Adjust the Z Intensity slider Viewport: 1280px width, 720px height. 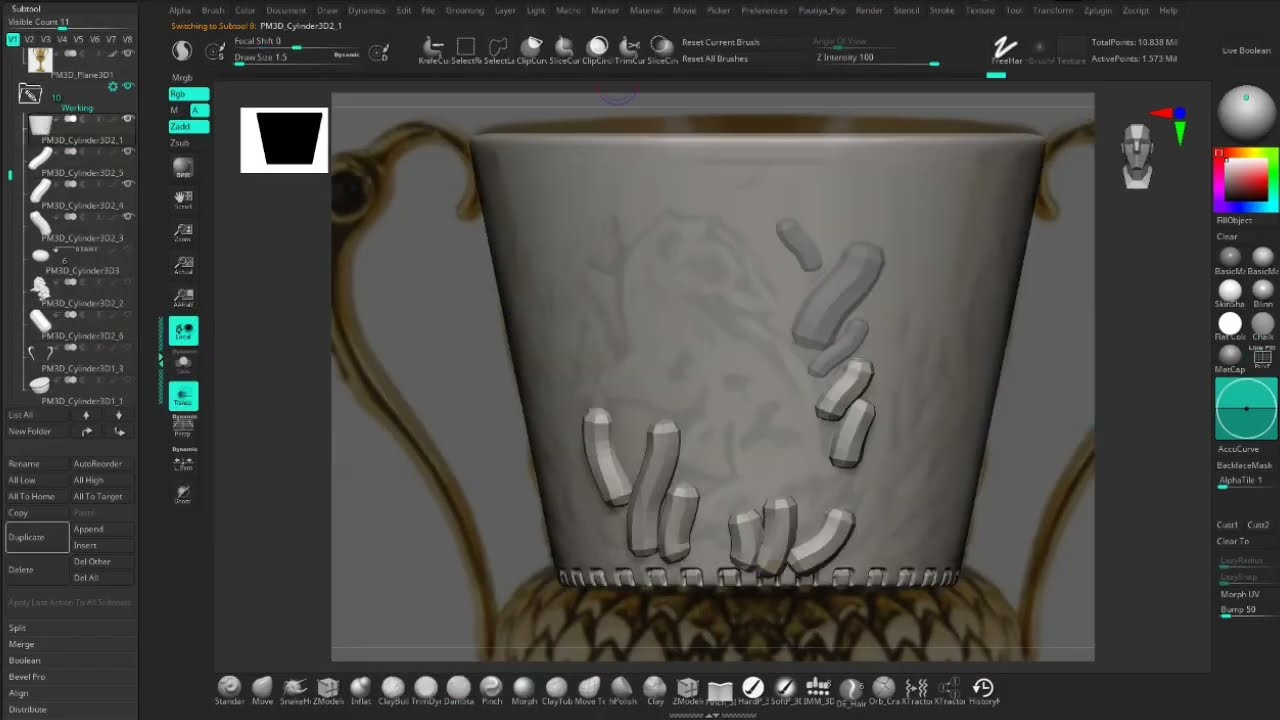(x=878, y=58)
